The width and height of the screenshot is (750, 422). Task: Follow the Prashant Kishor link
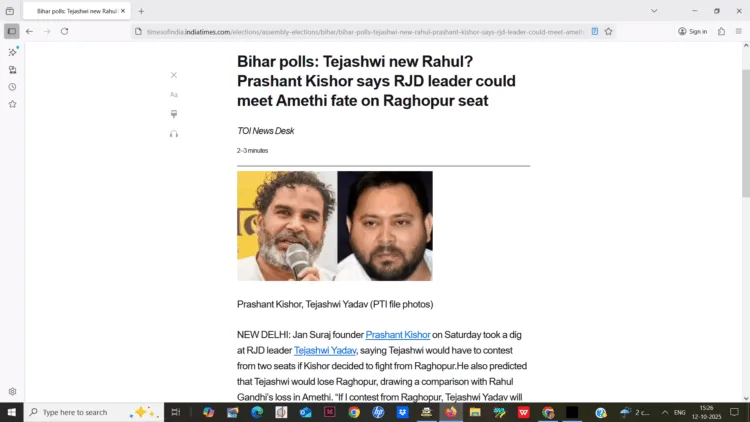coord(397,335)
